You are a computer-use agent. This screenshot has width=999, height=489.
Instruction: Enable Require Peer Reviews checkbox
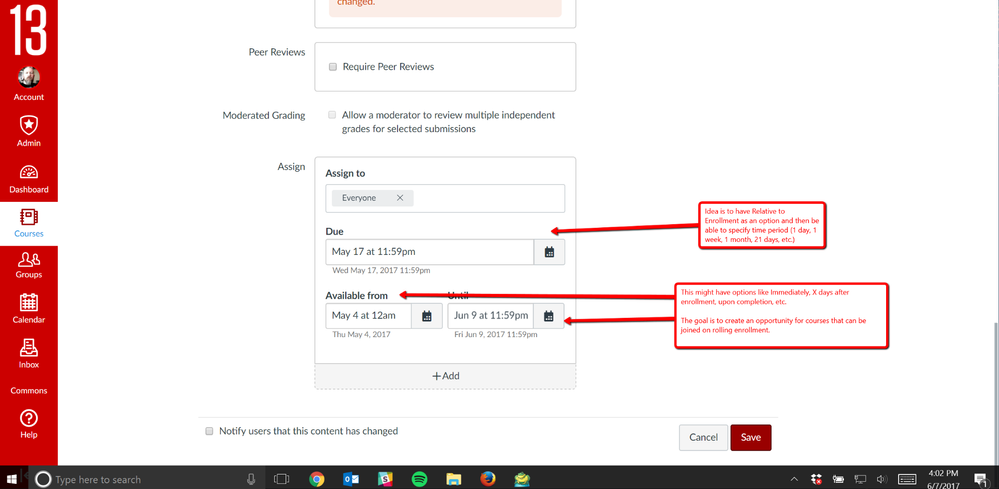(x=333, y=67)
